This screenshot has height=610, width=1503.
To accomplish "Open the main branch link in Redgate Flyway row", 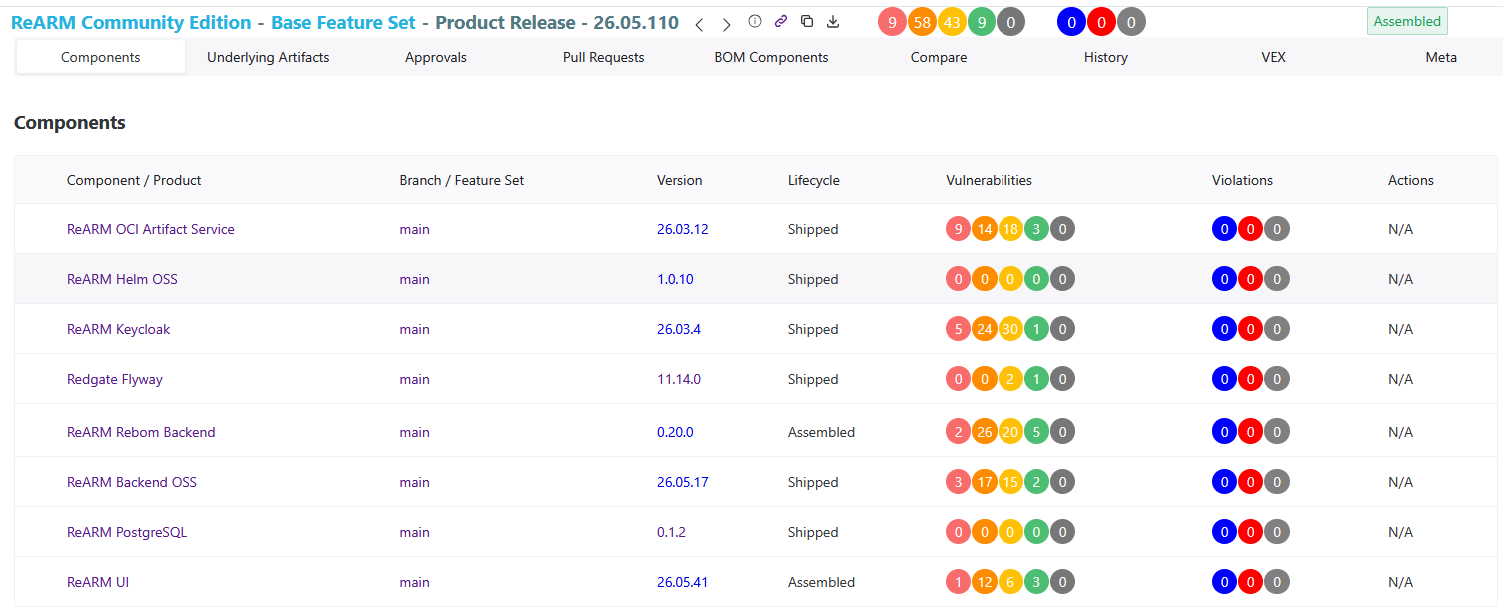I will 415,379.
